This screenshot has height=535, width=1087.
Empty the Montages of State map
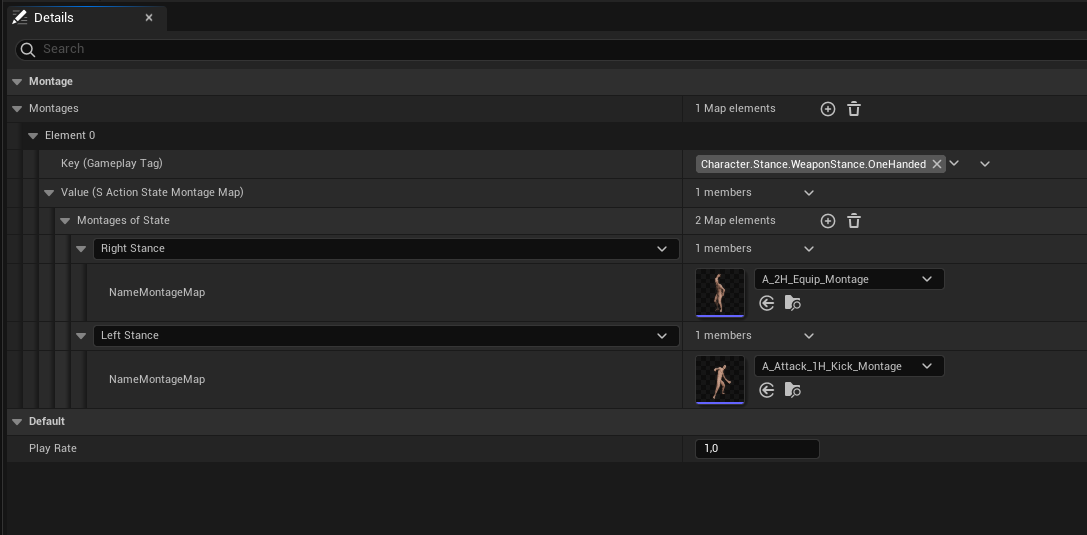coord(854,221)
